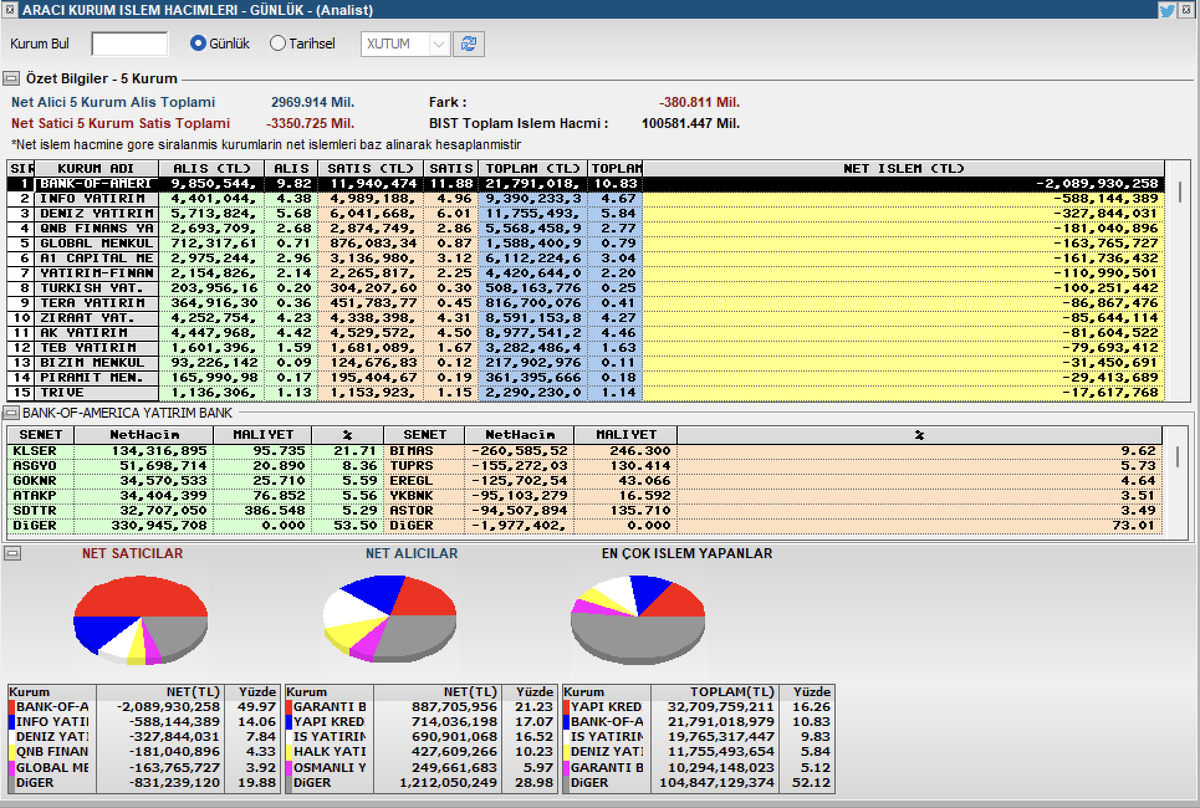
Task: Click the refresh icon beside XUTUM
Action: pyautogui.click(x=467, y=44)
